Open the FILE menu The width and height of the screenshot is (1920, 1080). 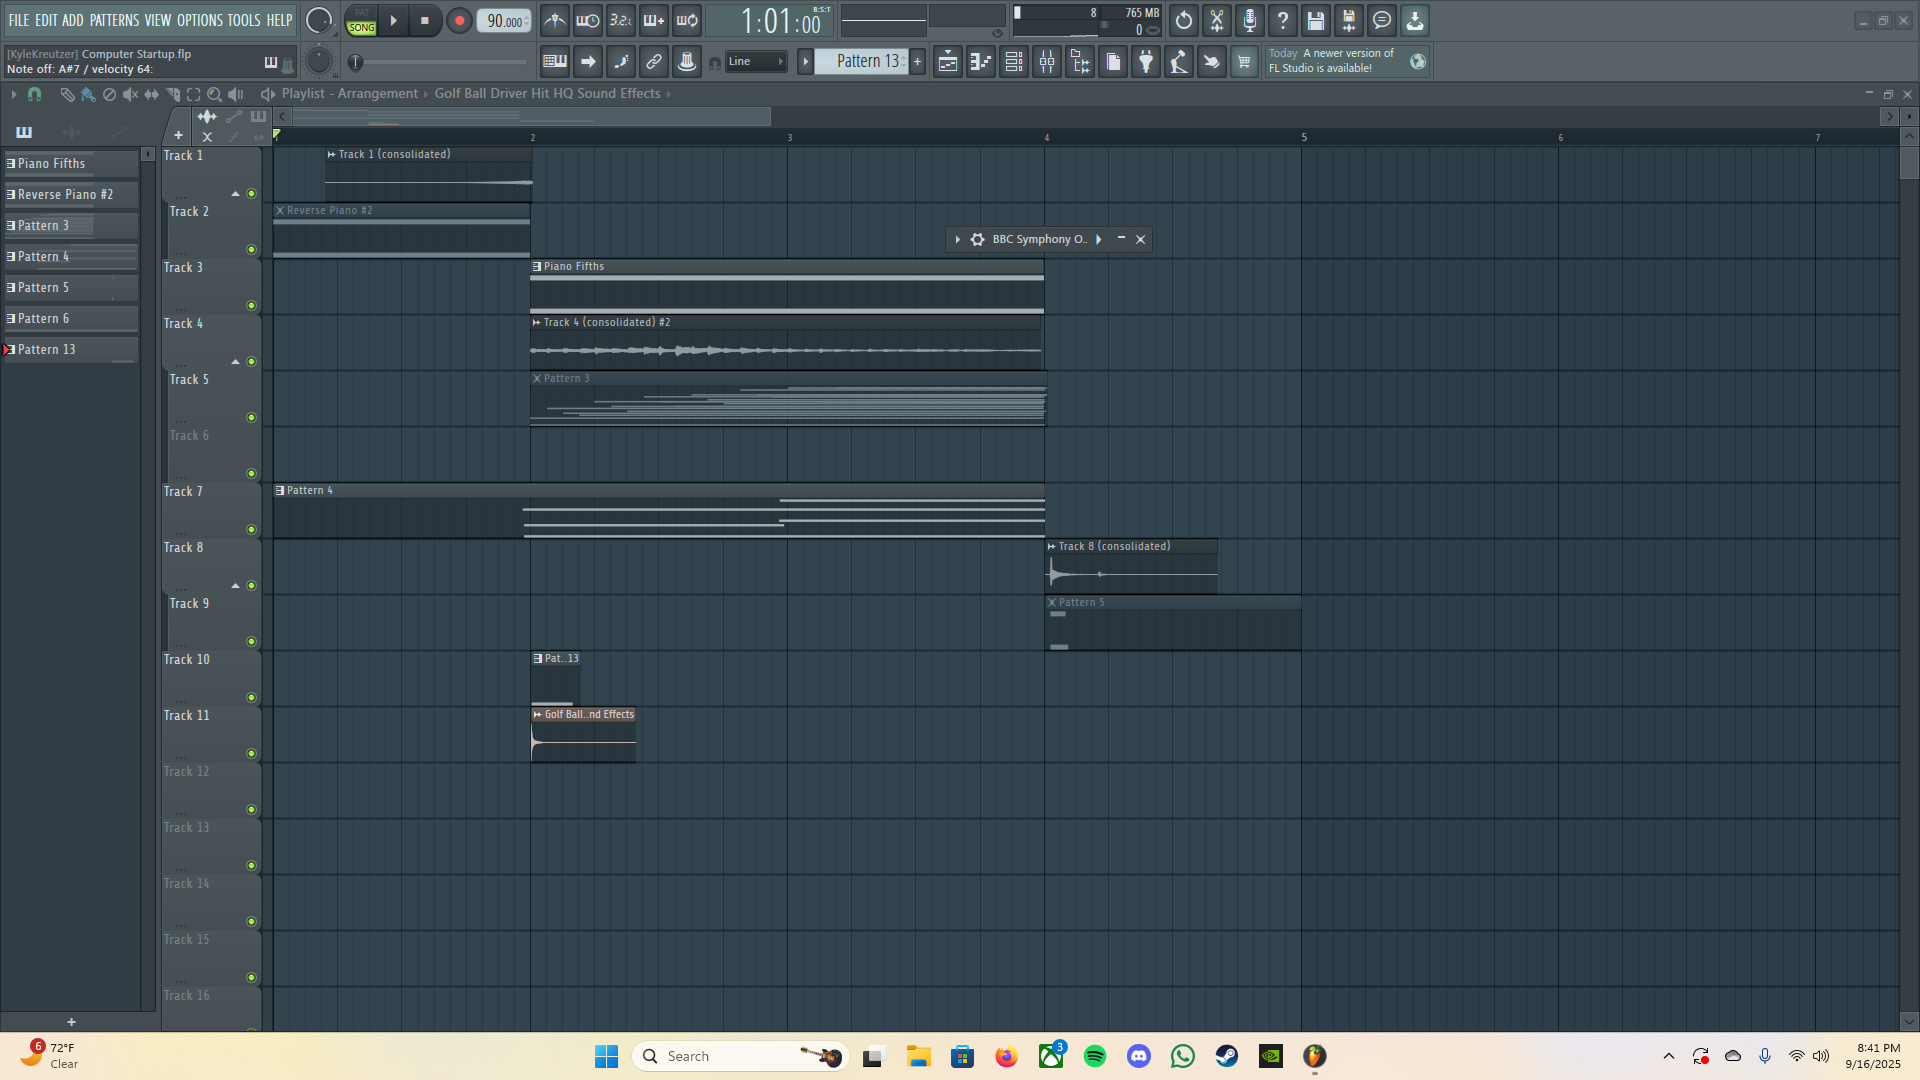pos(19,20)
